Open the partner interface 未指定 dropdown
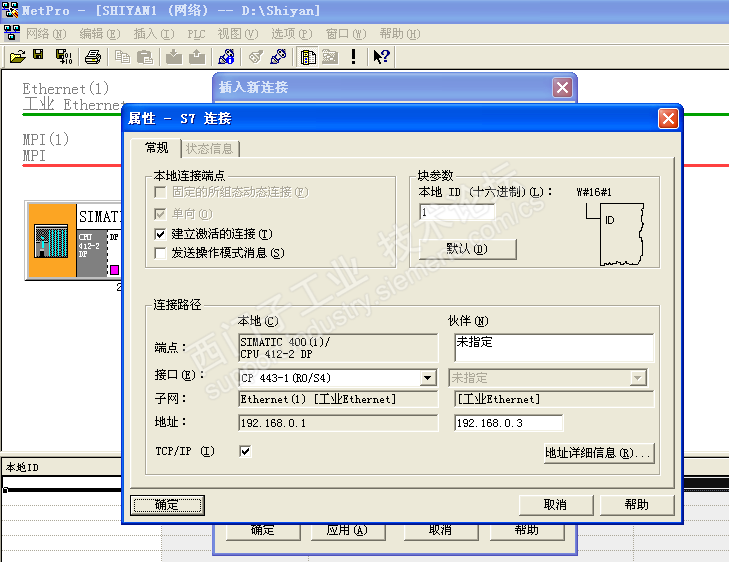729x562 pixels. [638, 378]
